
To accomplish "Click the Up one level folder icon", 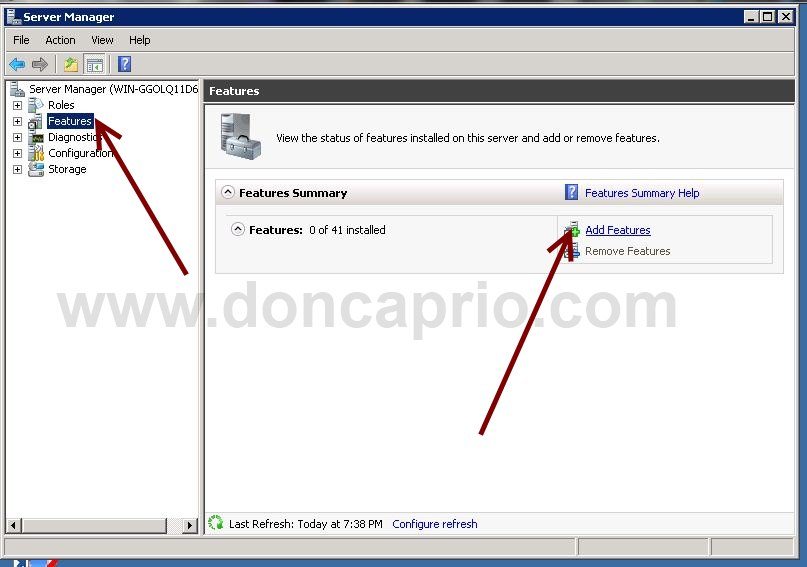I will tap(71, 64).
